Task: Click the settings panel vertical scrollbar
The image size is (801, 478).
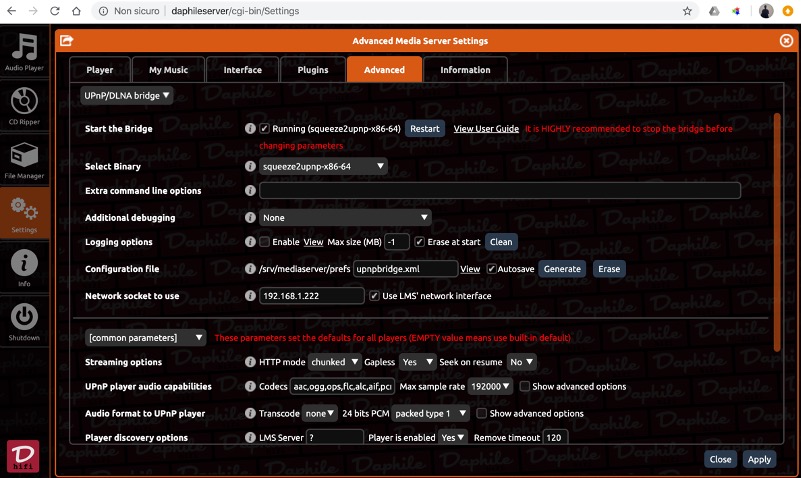Action: click(x=777, y=232)
